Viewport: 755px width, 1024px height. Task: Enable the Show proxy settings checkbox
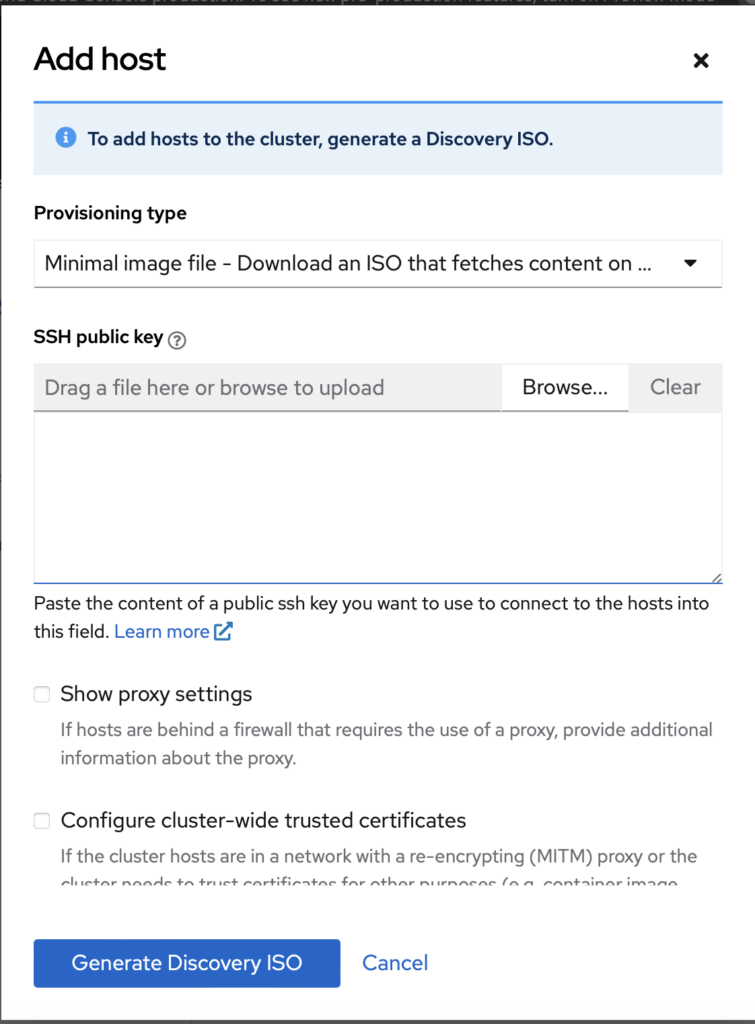[42, 694]
